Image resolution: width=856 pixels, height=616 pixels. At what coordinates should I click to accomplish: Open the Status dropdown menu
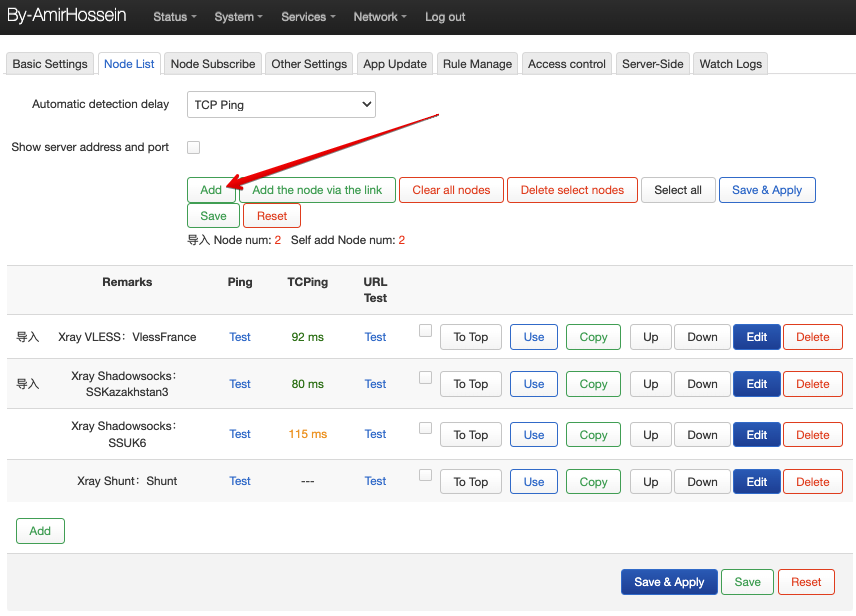pos(174,17)
